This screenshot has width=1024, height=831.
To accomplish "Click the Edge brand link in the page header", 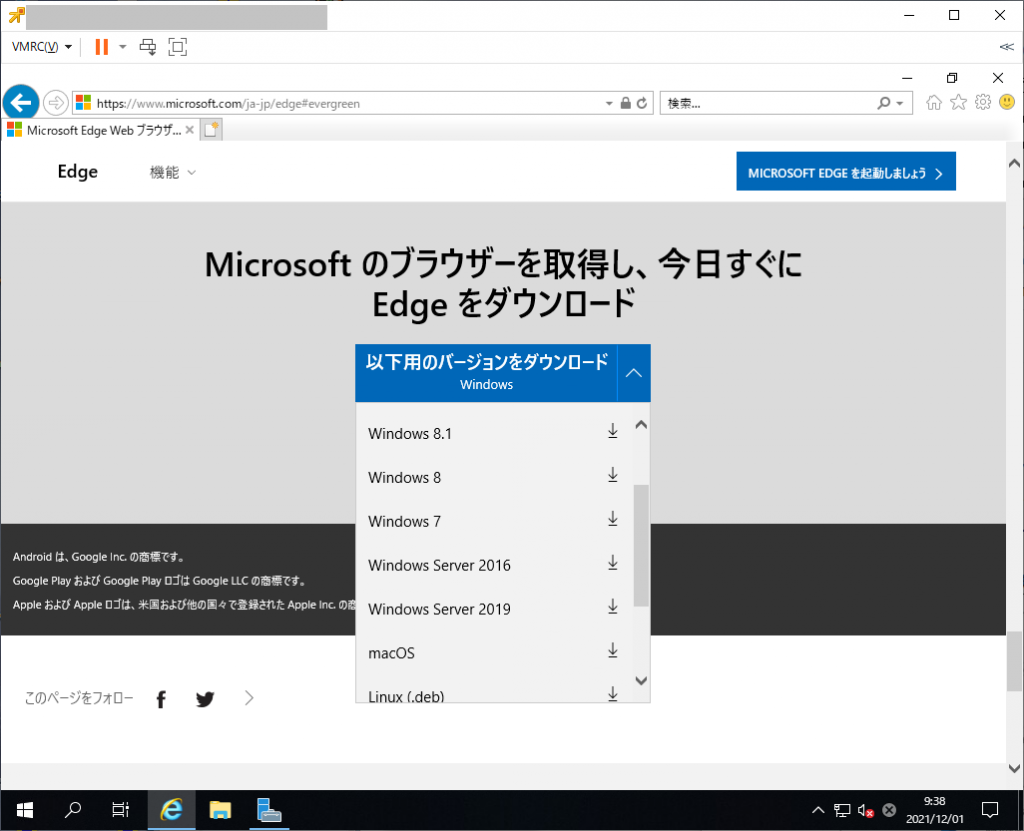I will [x=78, y=172].
